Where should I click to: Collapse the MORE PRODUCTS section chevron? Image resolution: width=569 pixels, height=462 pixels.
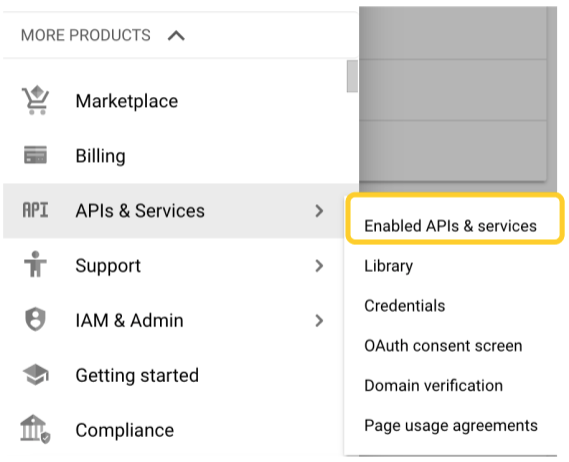[x=176, y=36]
